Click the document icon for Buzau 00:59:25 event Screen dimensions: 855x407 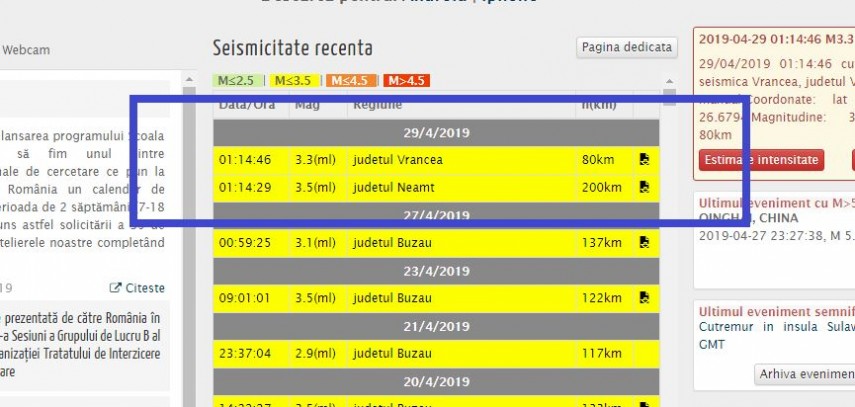click(645, 242)
